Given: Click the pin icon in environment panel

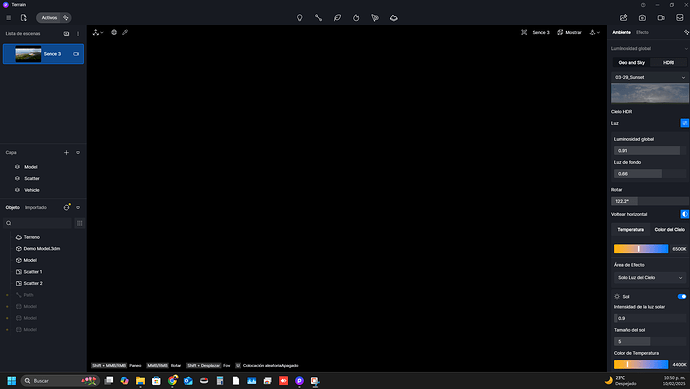Looking at the screenshot, I should click(x=686, y=32).
